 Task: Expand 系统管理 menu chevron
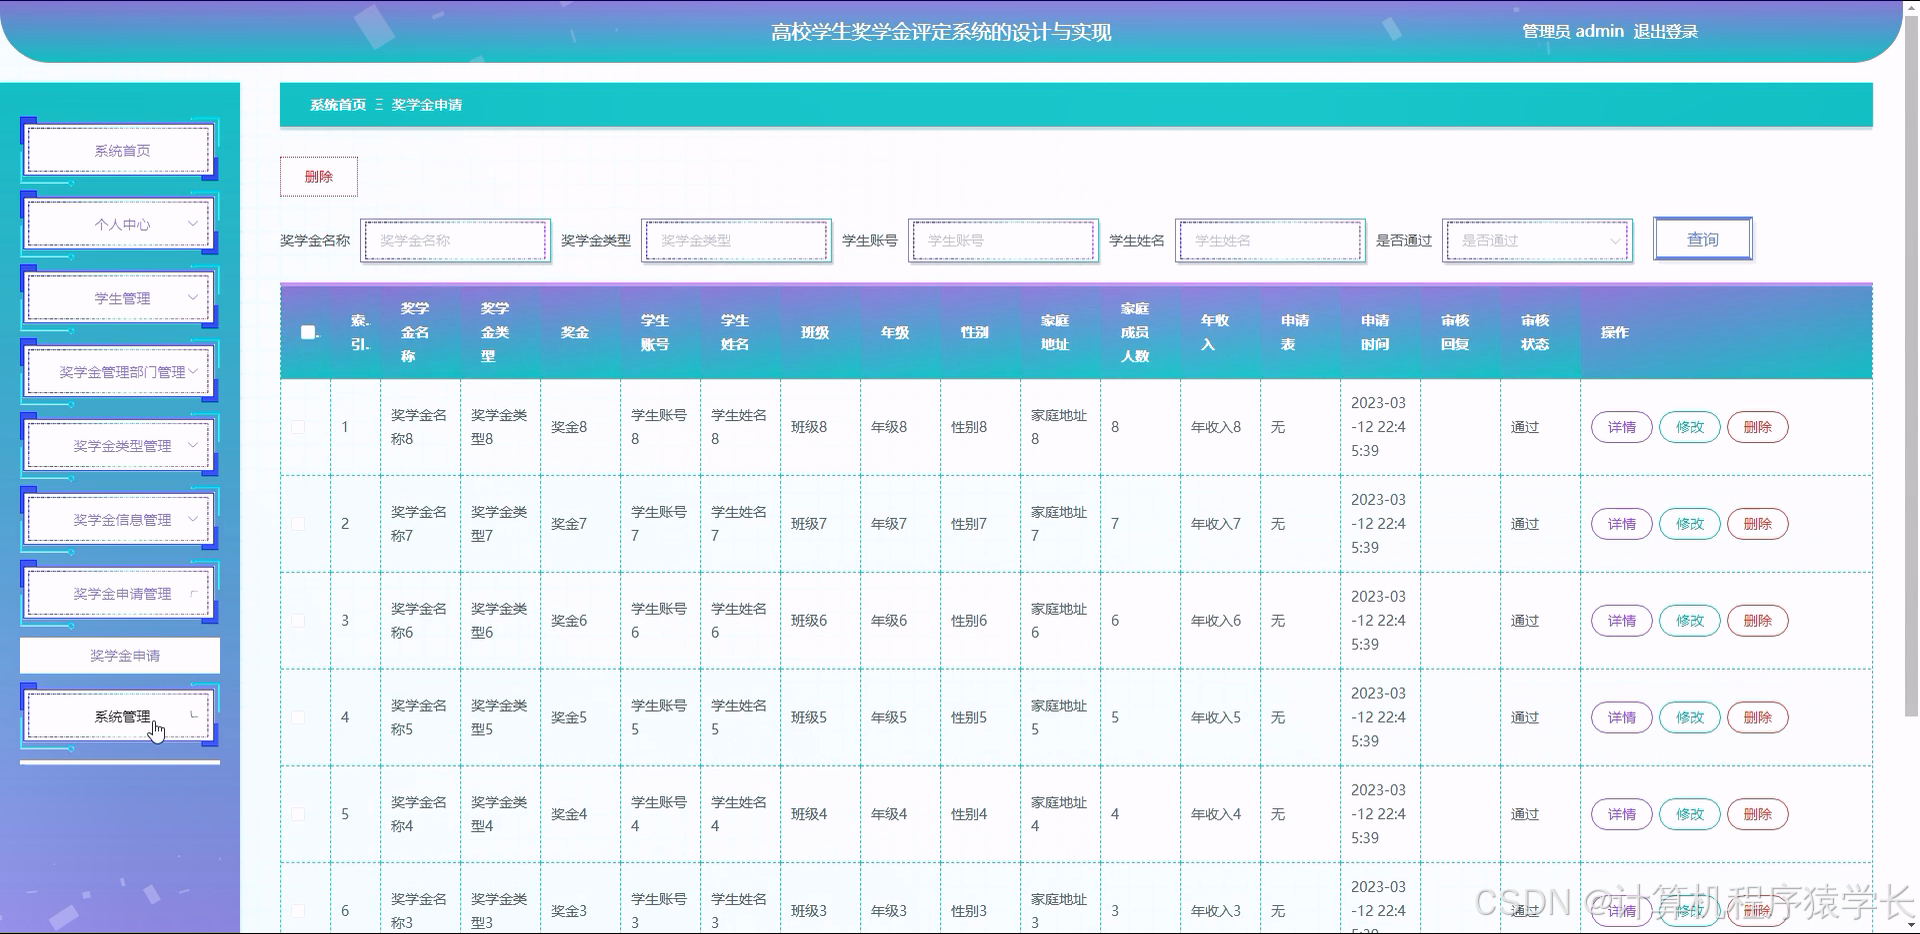(x=193, y=715)
